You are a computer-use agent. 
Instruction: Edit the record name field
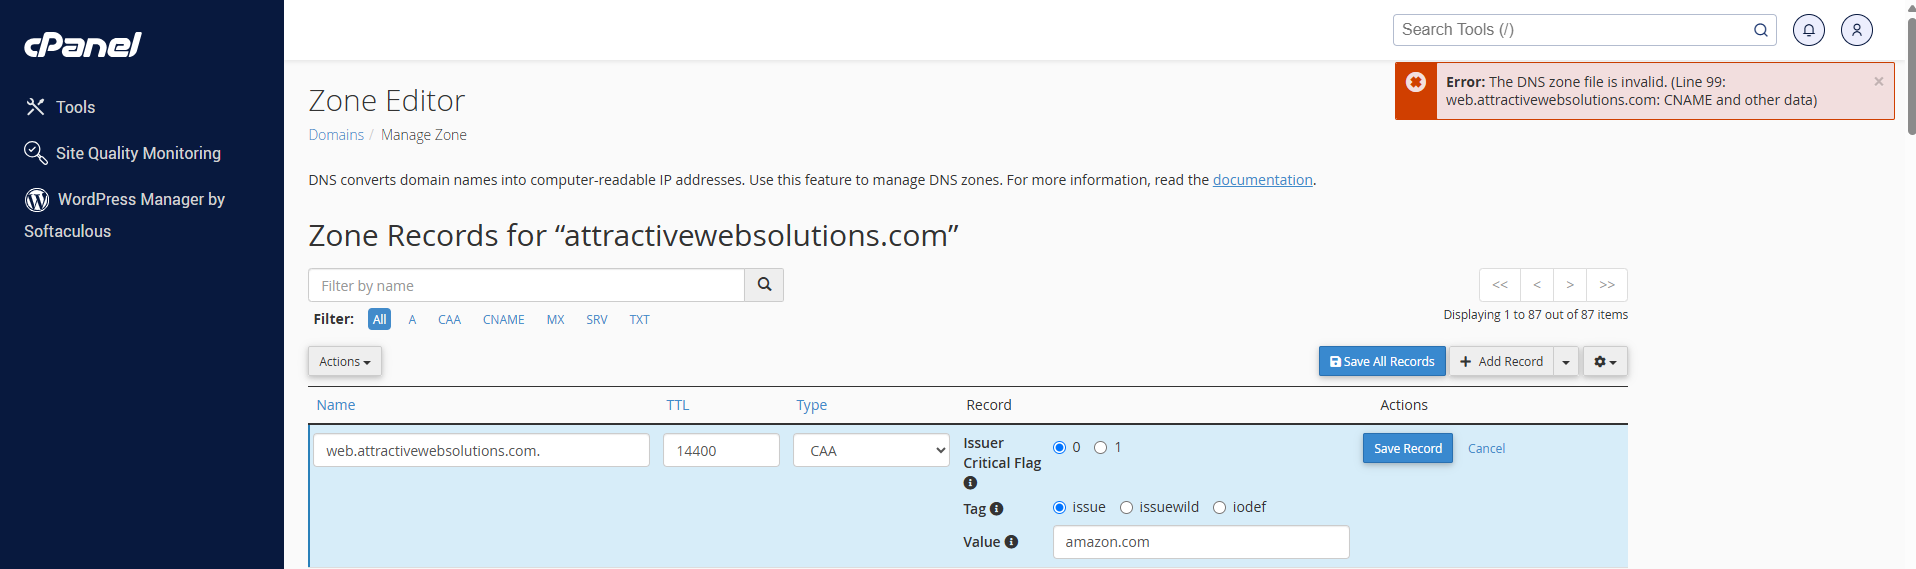click(x=481, y=450)
